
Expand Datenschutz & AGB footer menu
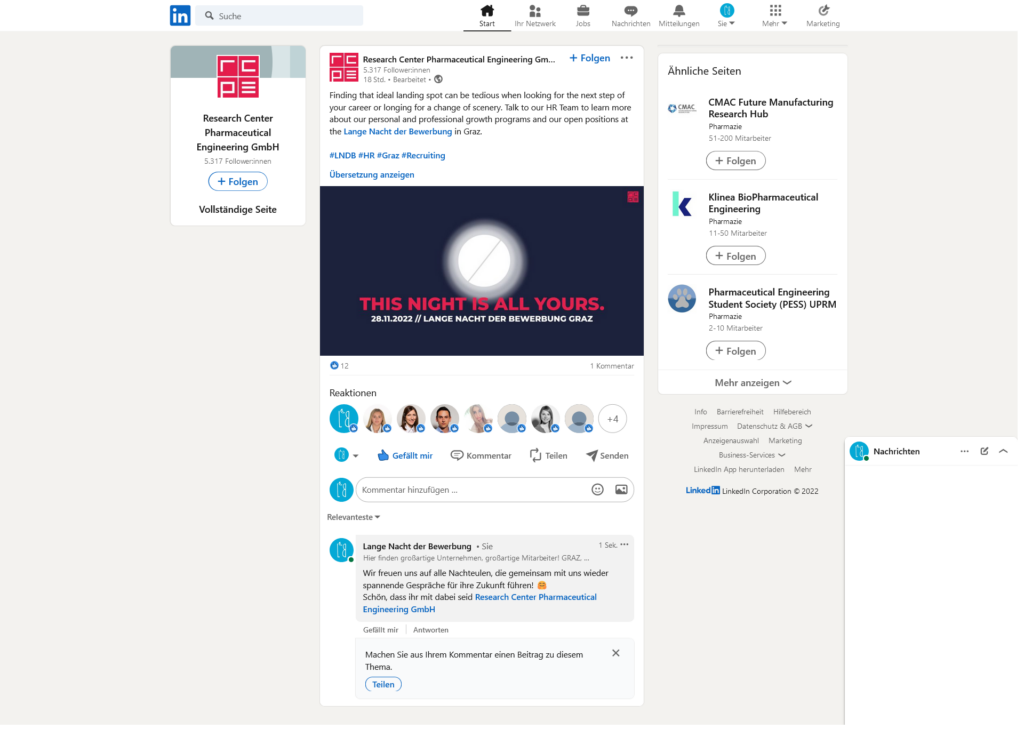775,427
